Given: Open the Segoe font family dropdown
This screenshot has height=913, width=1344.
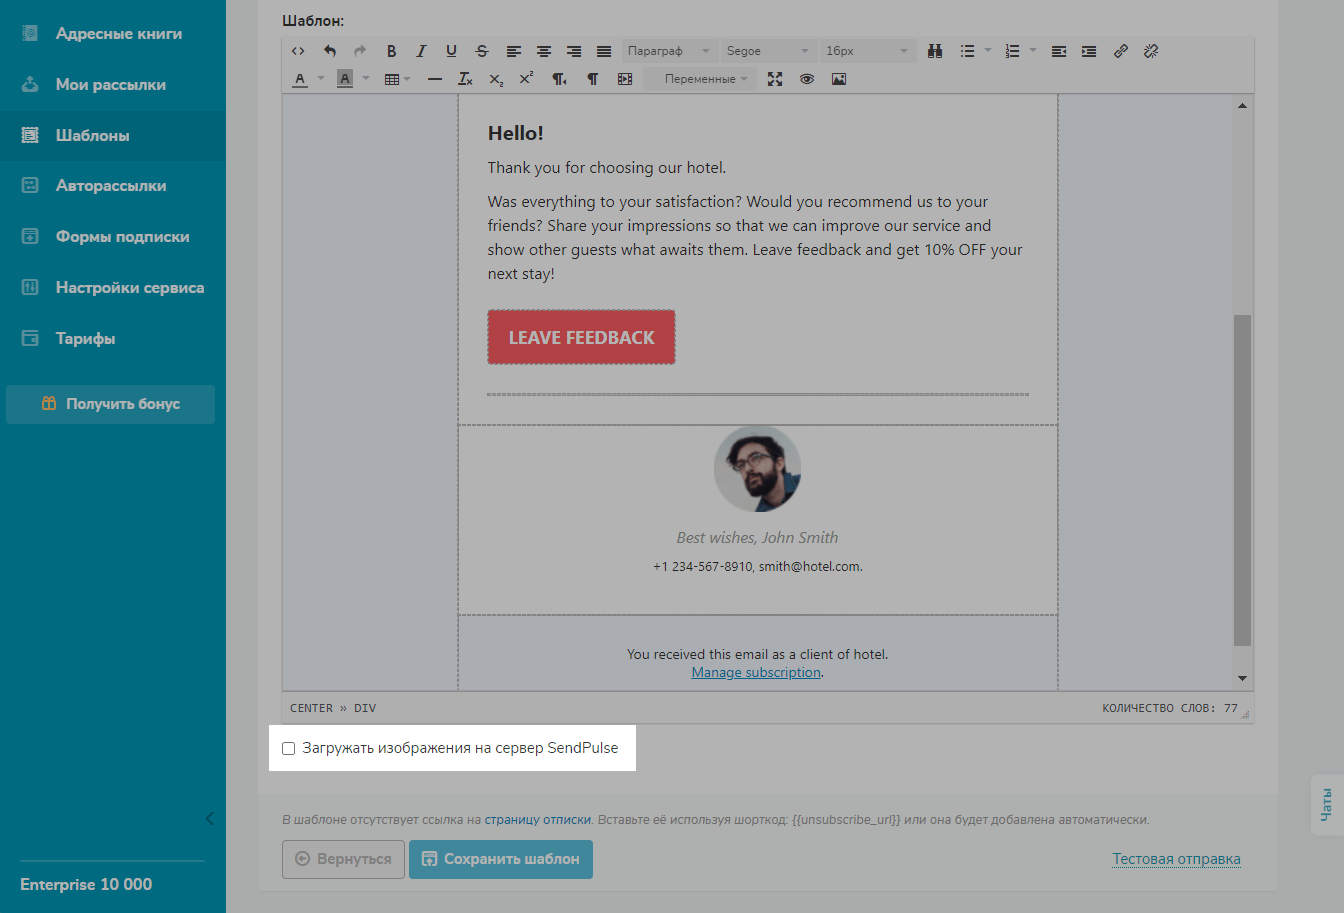Looking at the screenshot, I should tap(767, 51).
